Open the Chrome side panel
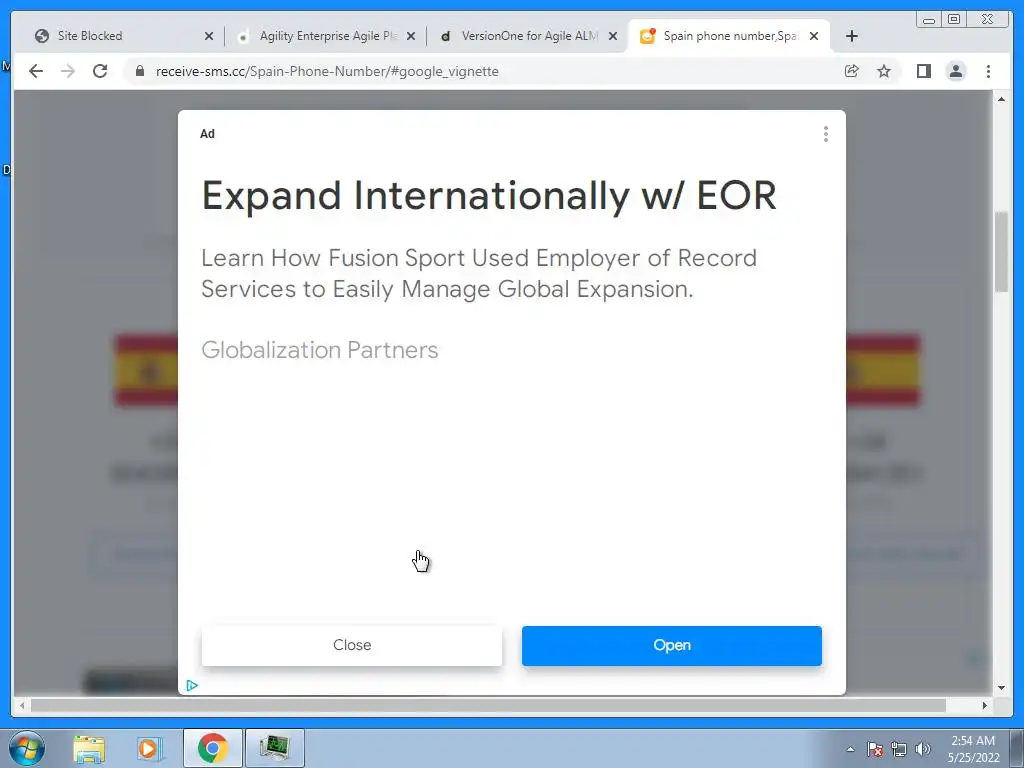This screenshot has height=768, width=1024. (x=923, y=71)
